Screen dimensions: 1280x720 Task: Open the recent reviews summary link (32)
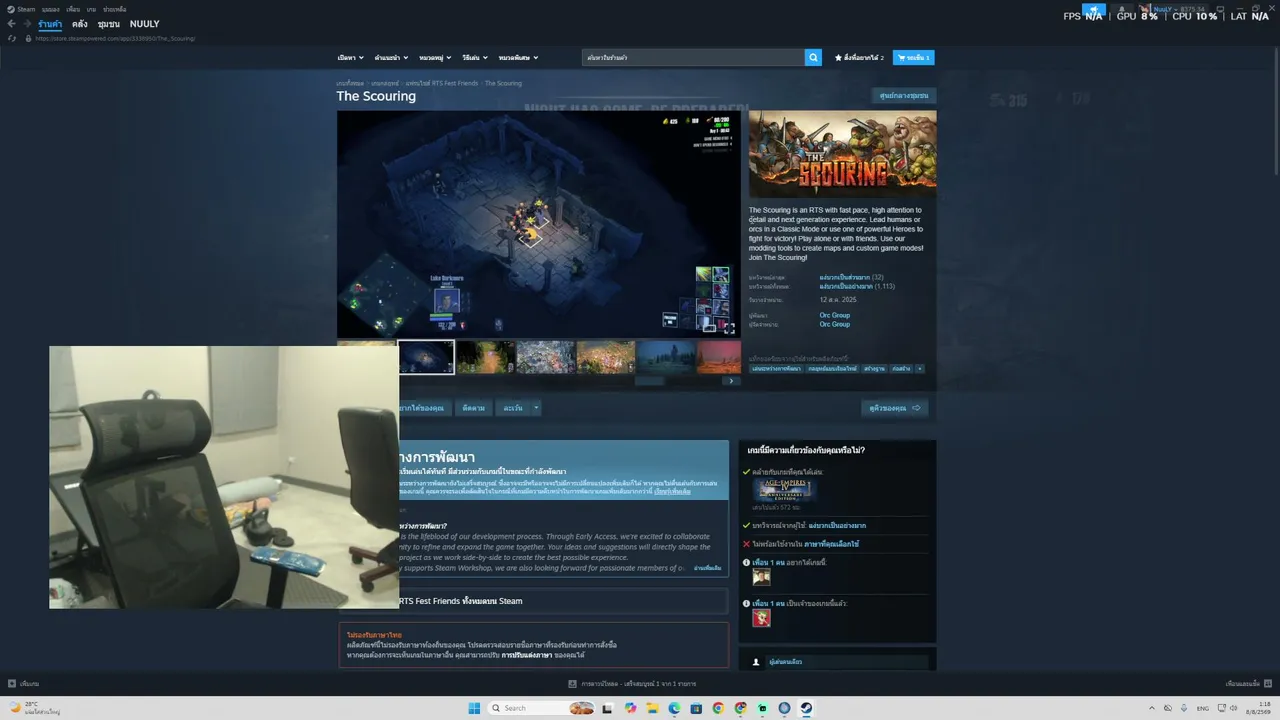[x=851, y=277]
